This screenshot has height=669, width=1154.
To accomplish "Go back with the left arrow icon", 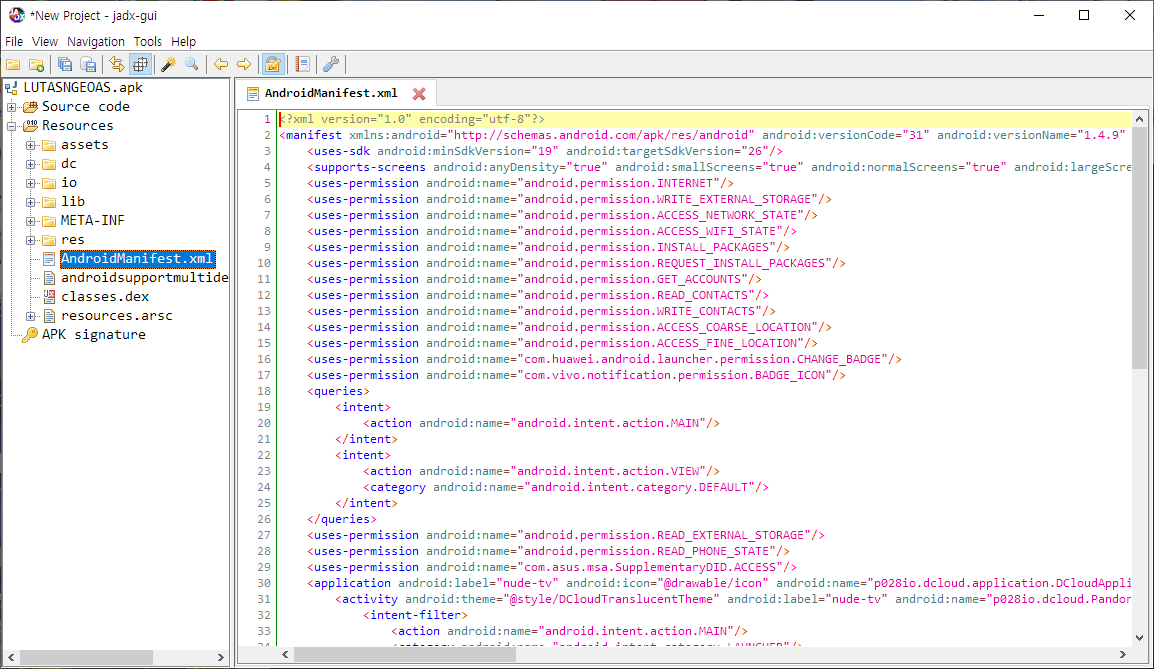I will coord(221,65).
